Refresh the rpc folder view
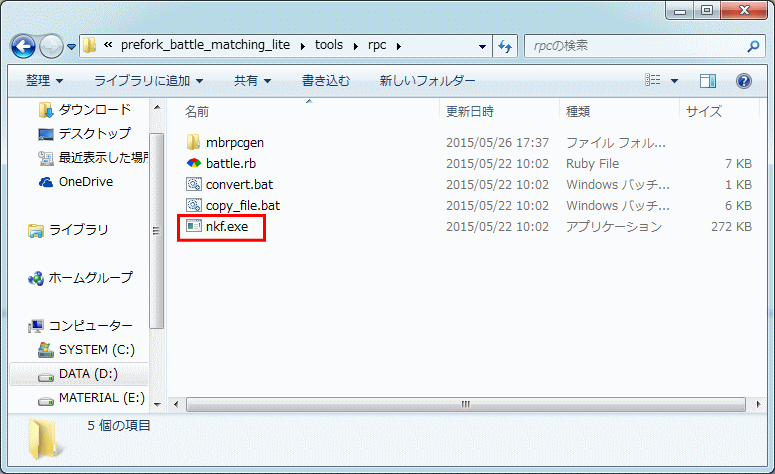This screenshot has width=775, height=474. pyautogui.click(x=505, y=46)
